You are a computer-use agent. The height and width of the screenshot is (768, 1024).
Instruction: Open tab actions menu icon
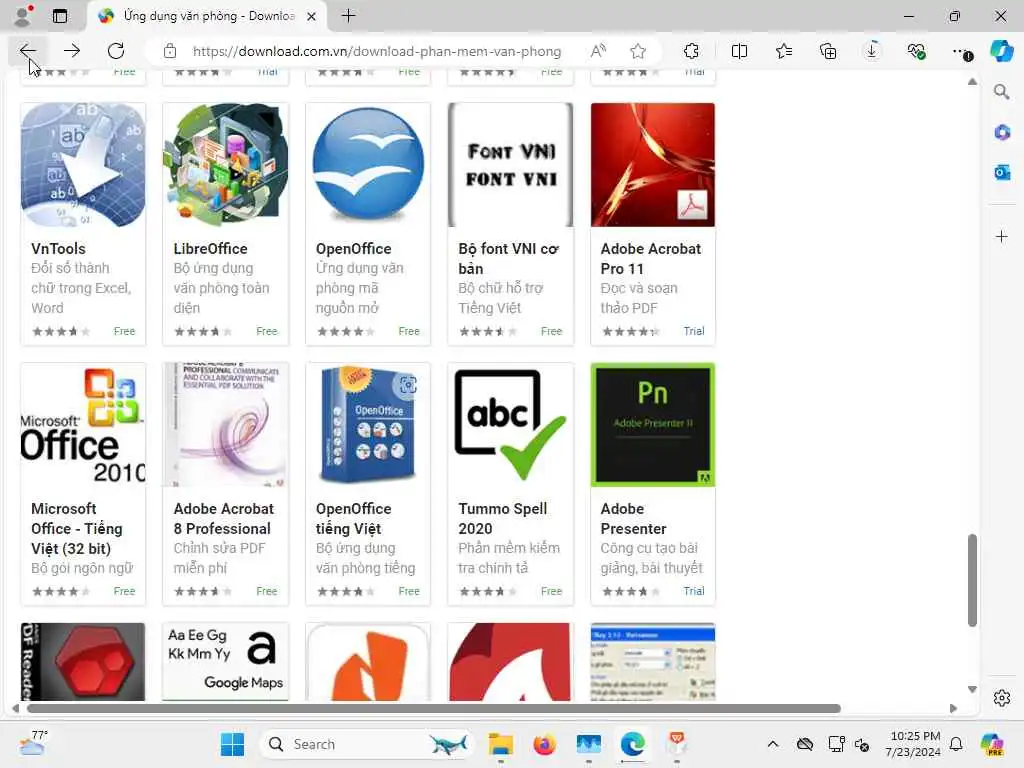(59, 16)
